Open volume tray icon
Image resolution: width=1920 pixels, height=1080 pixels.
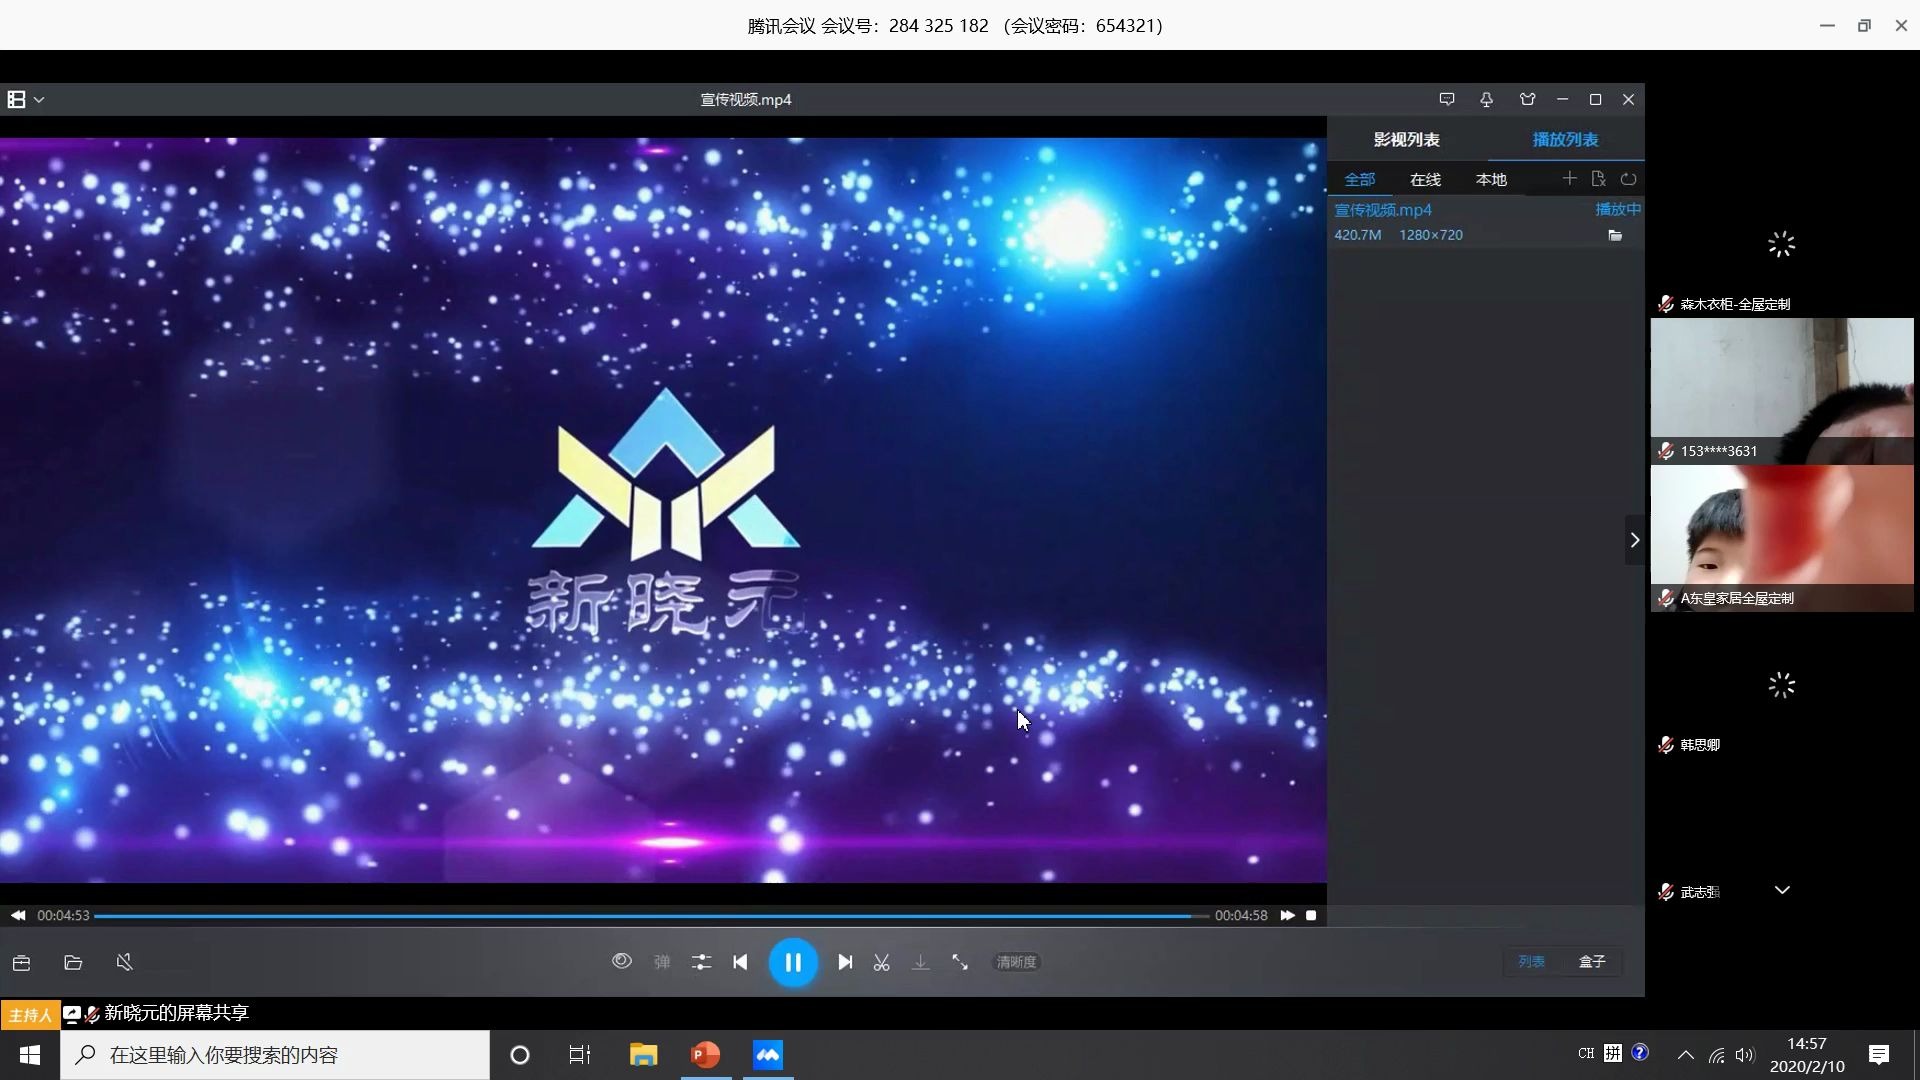(1745, 1055)
